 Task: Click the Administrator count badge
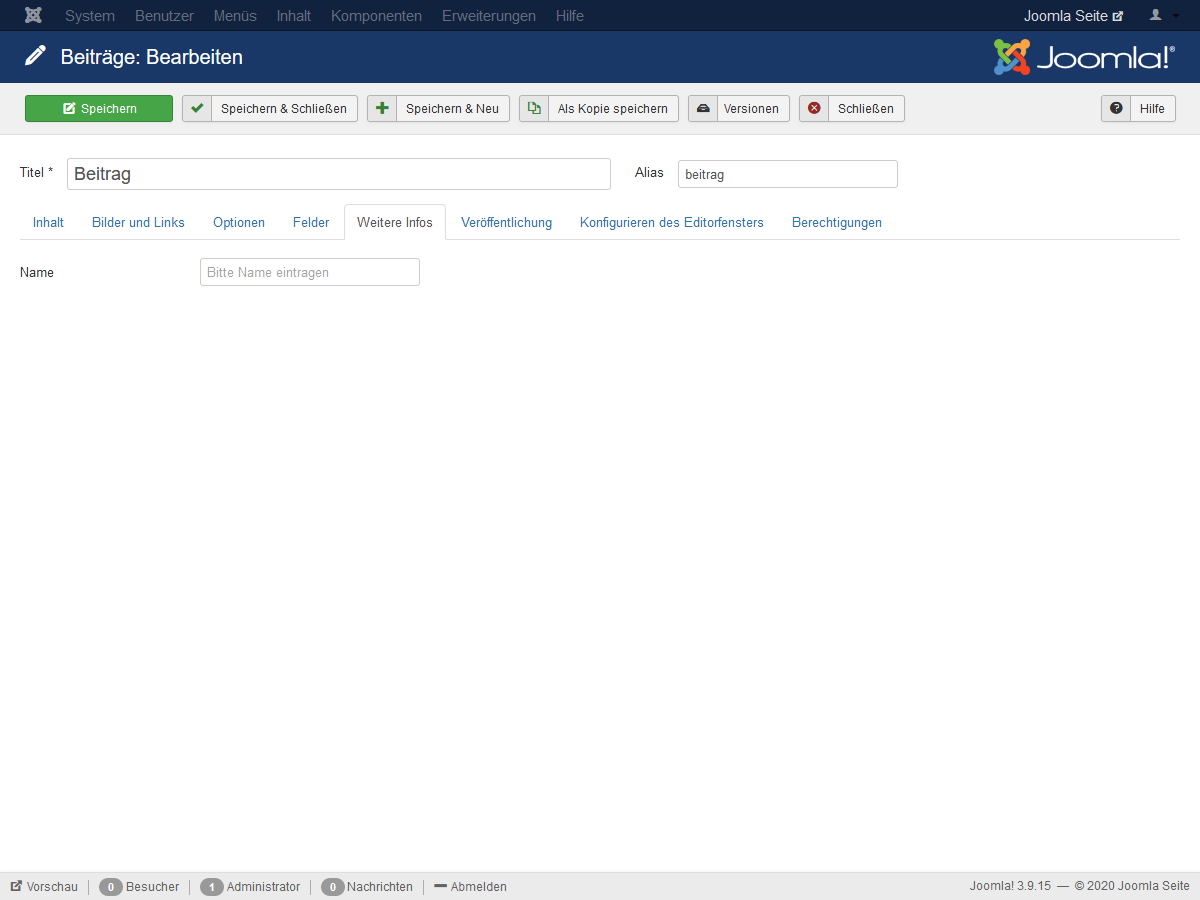(x=212, y=887)
